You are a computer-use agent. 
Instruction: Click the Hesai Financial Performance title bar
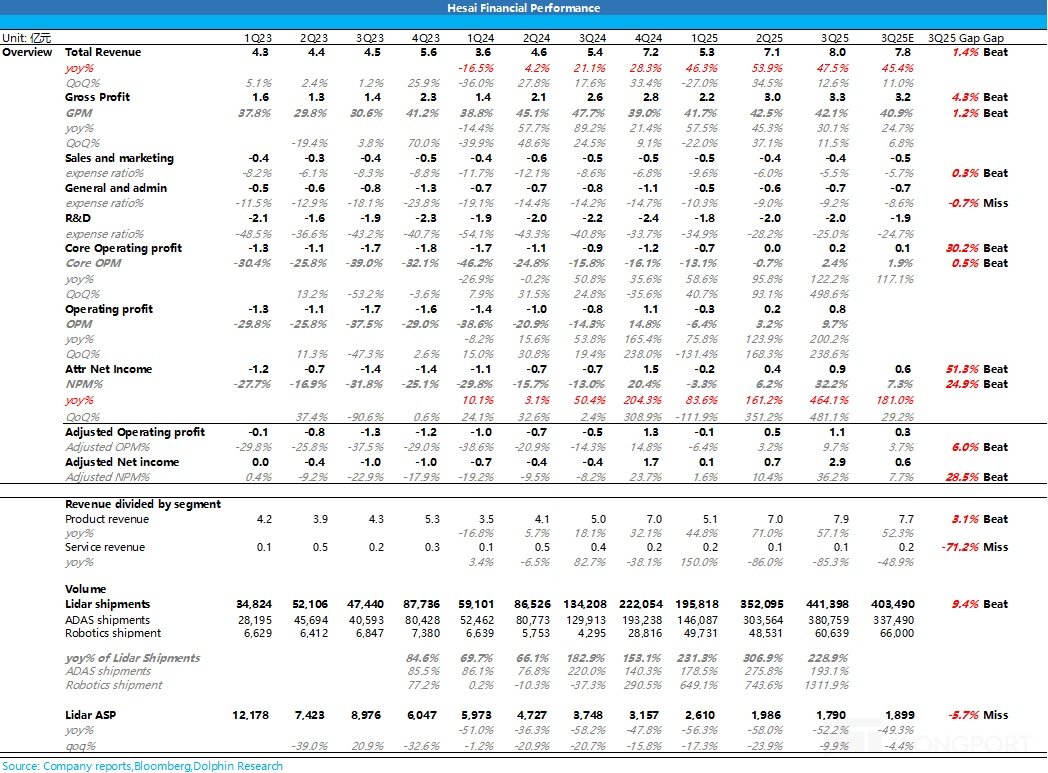pos(524,8)
